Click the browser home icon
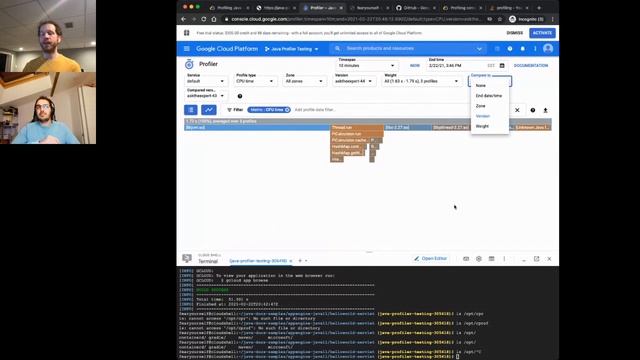 click(214, 19)
